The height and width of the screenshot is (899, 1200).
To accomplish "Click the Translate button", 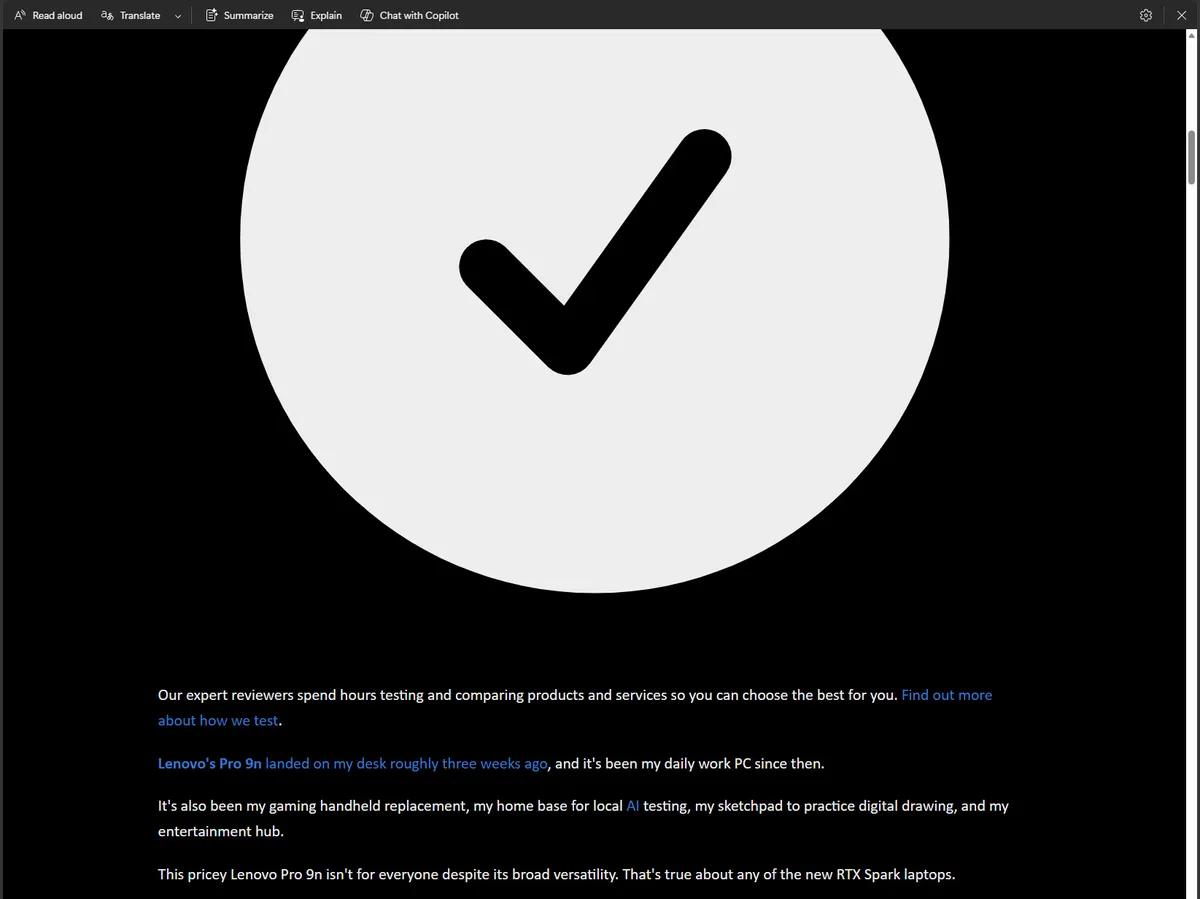I will tap(131, 15).
